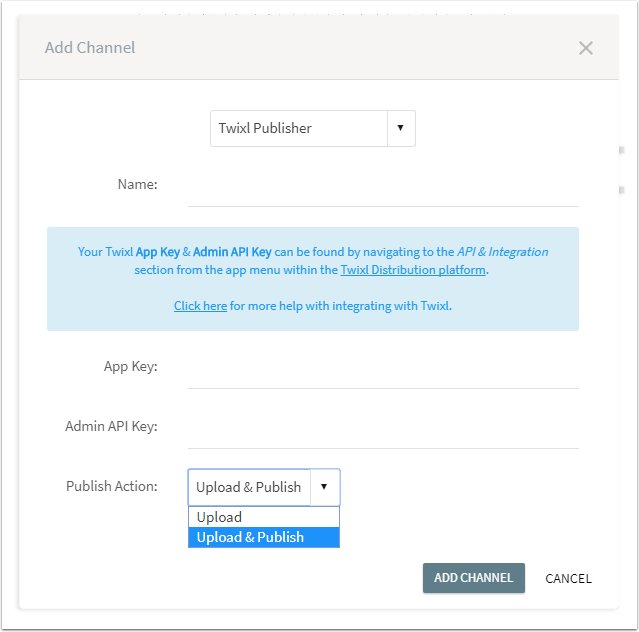
Task: Click the italic 'API & Integration' text
Action: point(502,252)
